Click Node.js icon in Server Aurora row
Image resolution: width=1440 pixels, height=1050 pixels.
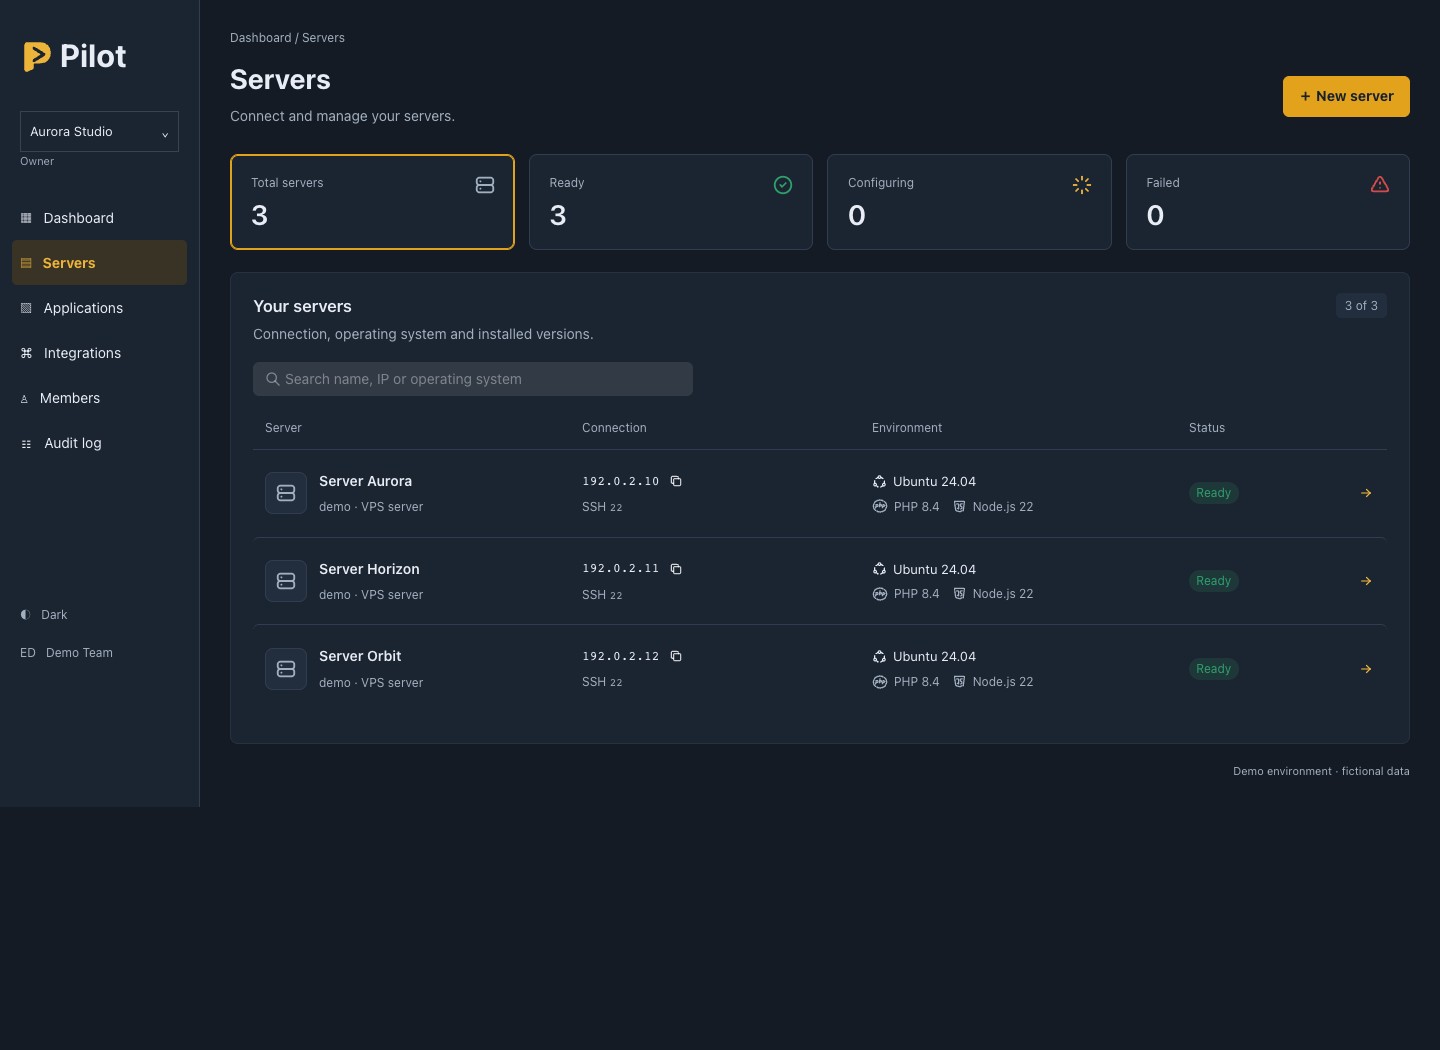pyautogui.click(x=959, y=507)
